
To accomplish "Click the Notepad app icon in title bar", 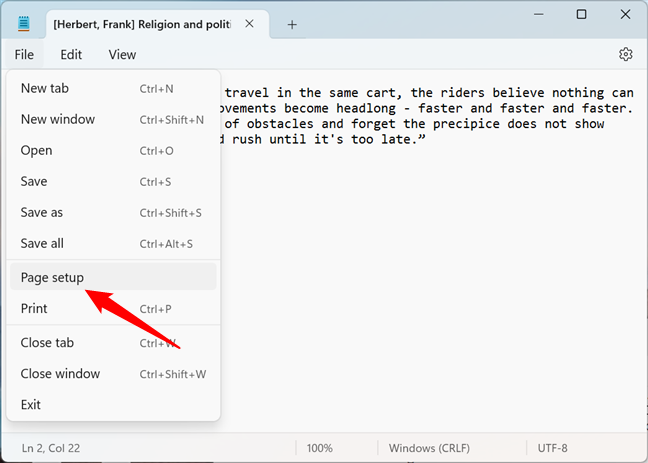I will 24,24.
